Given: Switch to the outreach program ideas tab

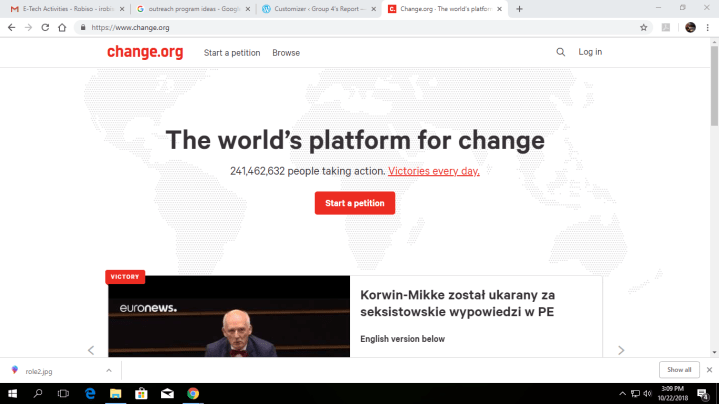Looking at the screenshot, I should tap(193, 9).
